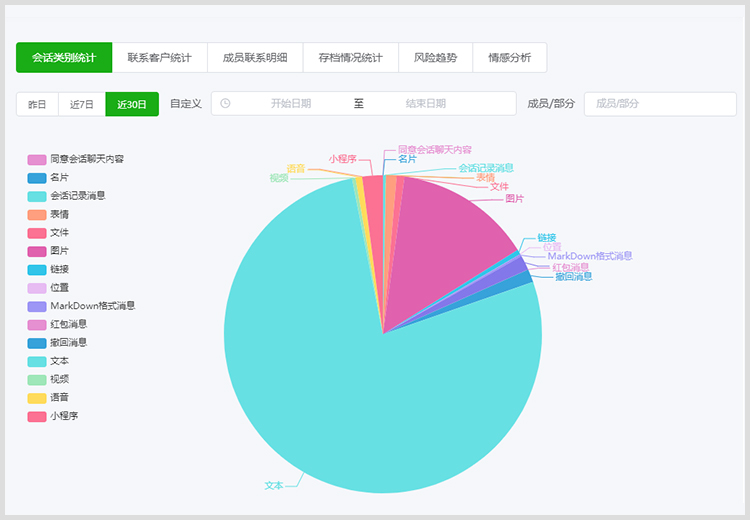Click the 同意会话聊天内容 pie chart label

point(435,150)
